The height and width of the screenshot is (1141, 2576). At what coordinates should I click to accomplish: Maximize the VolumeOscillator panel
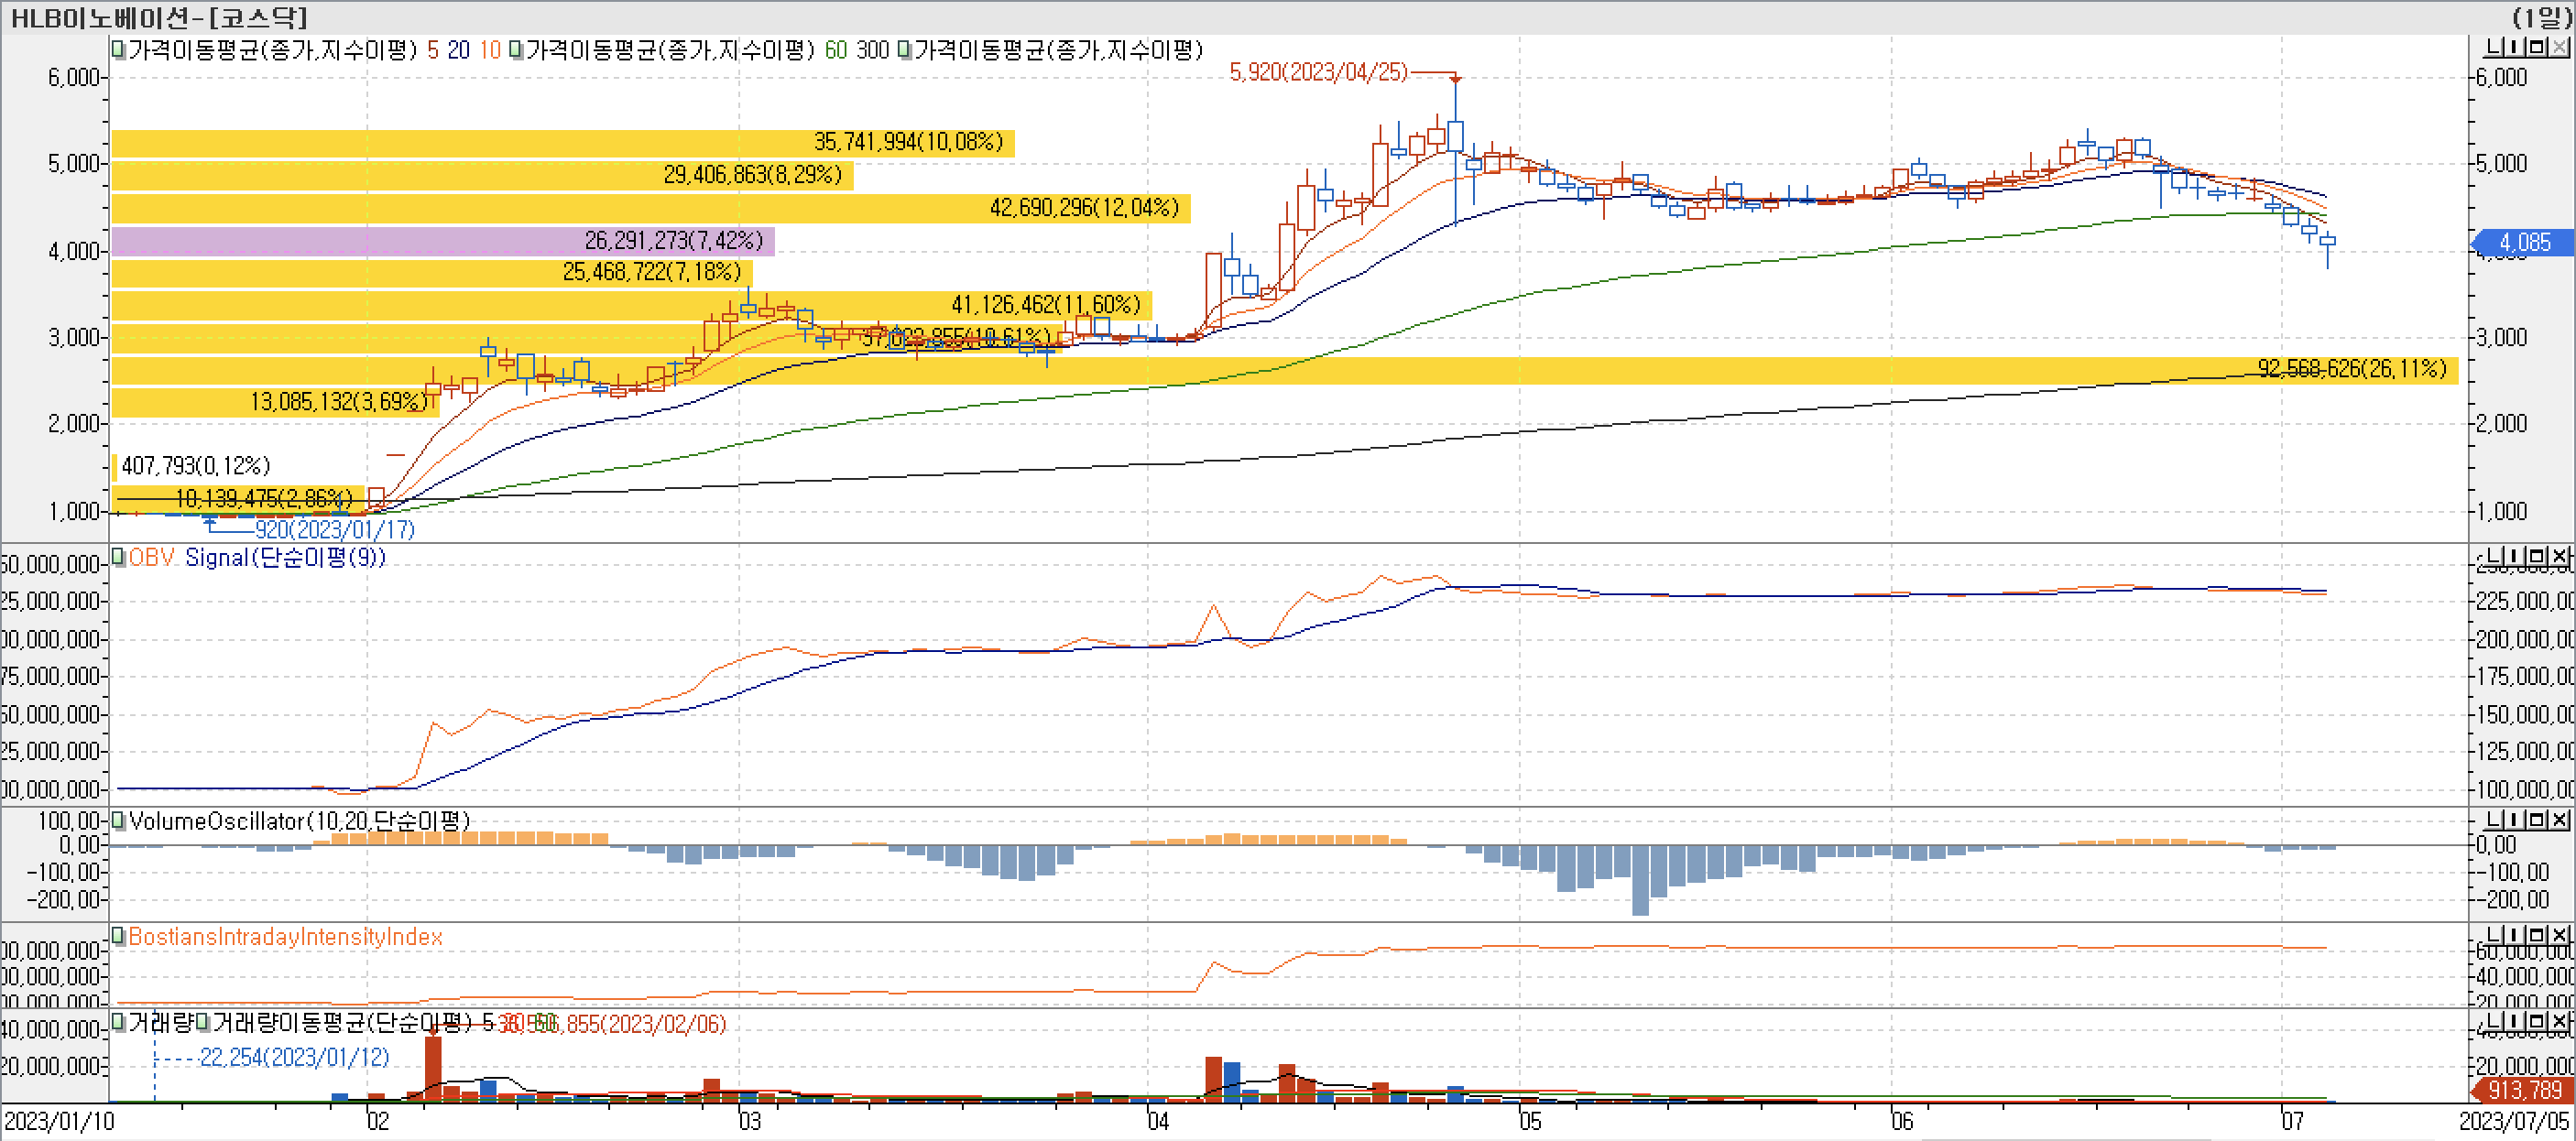tap(2536, 820)
